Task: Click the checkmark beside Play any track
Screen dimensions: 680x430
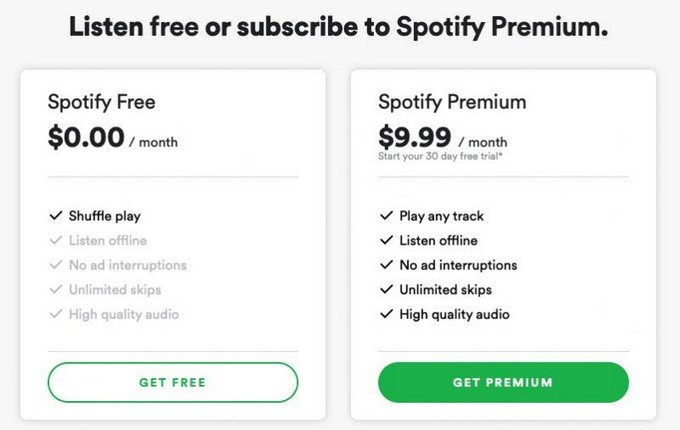Action: [x=385, y=216]
